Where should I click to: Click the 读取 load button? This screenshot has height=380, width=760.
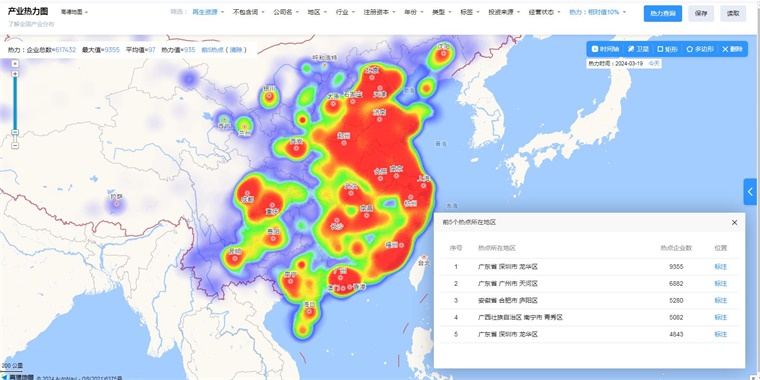(733, 14)
